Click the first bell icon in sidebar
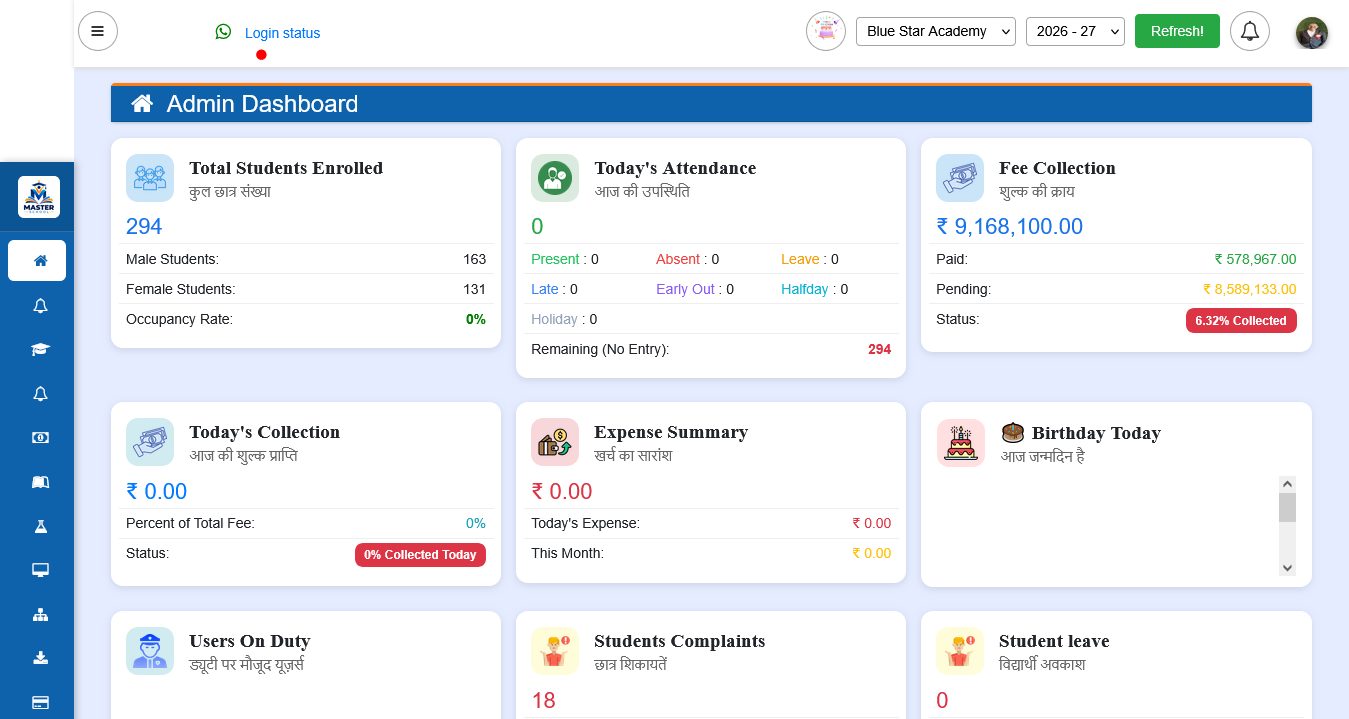 pyautogui.click(x=40, y=306)
